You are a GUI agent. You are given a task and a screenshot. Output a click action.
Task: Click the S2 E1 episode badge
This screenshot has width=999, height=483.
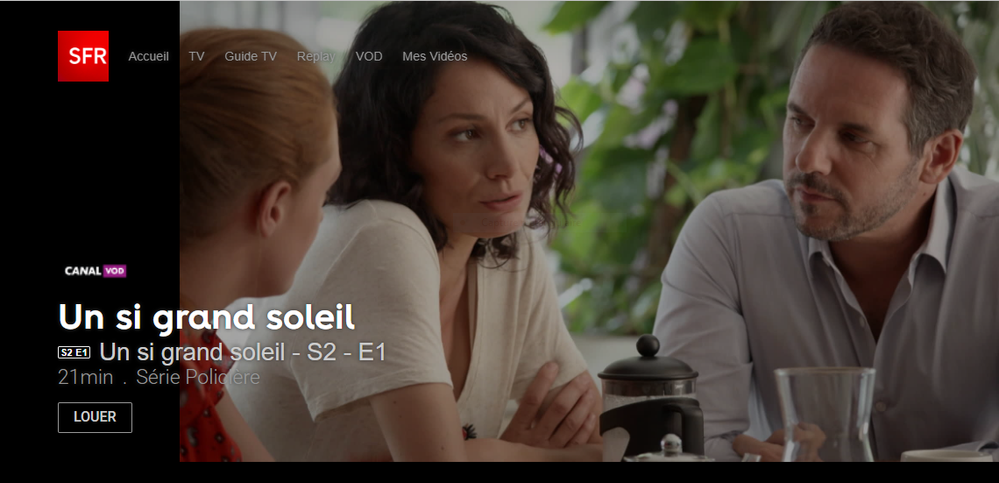(x=75, y=352)
